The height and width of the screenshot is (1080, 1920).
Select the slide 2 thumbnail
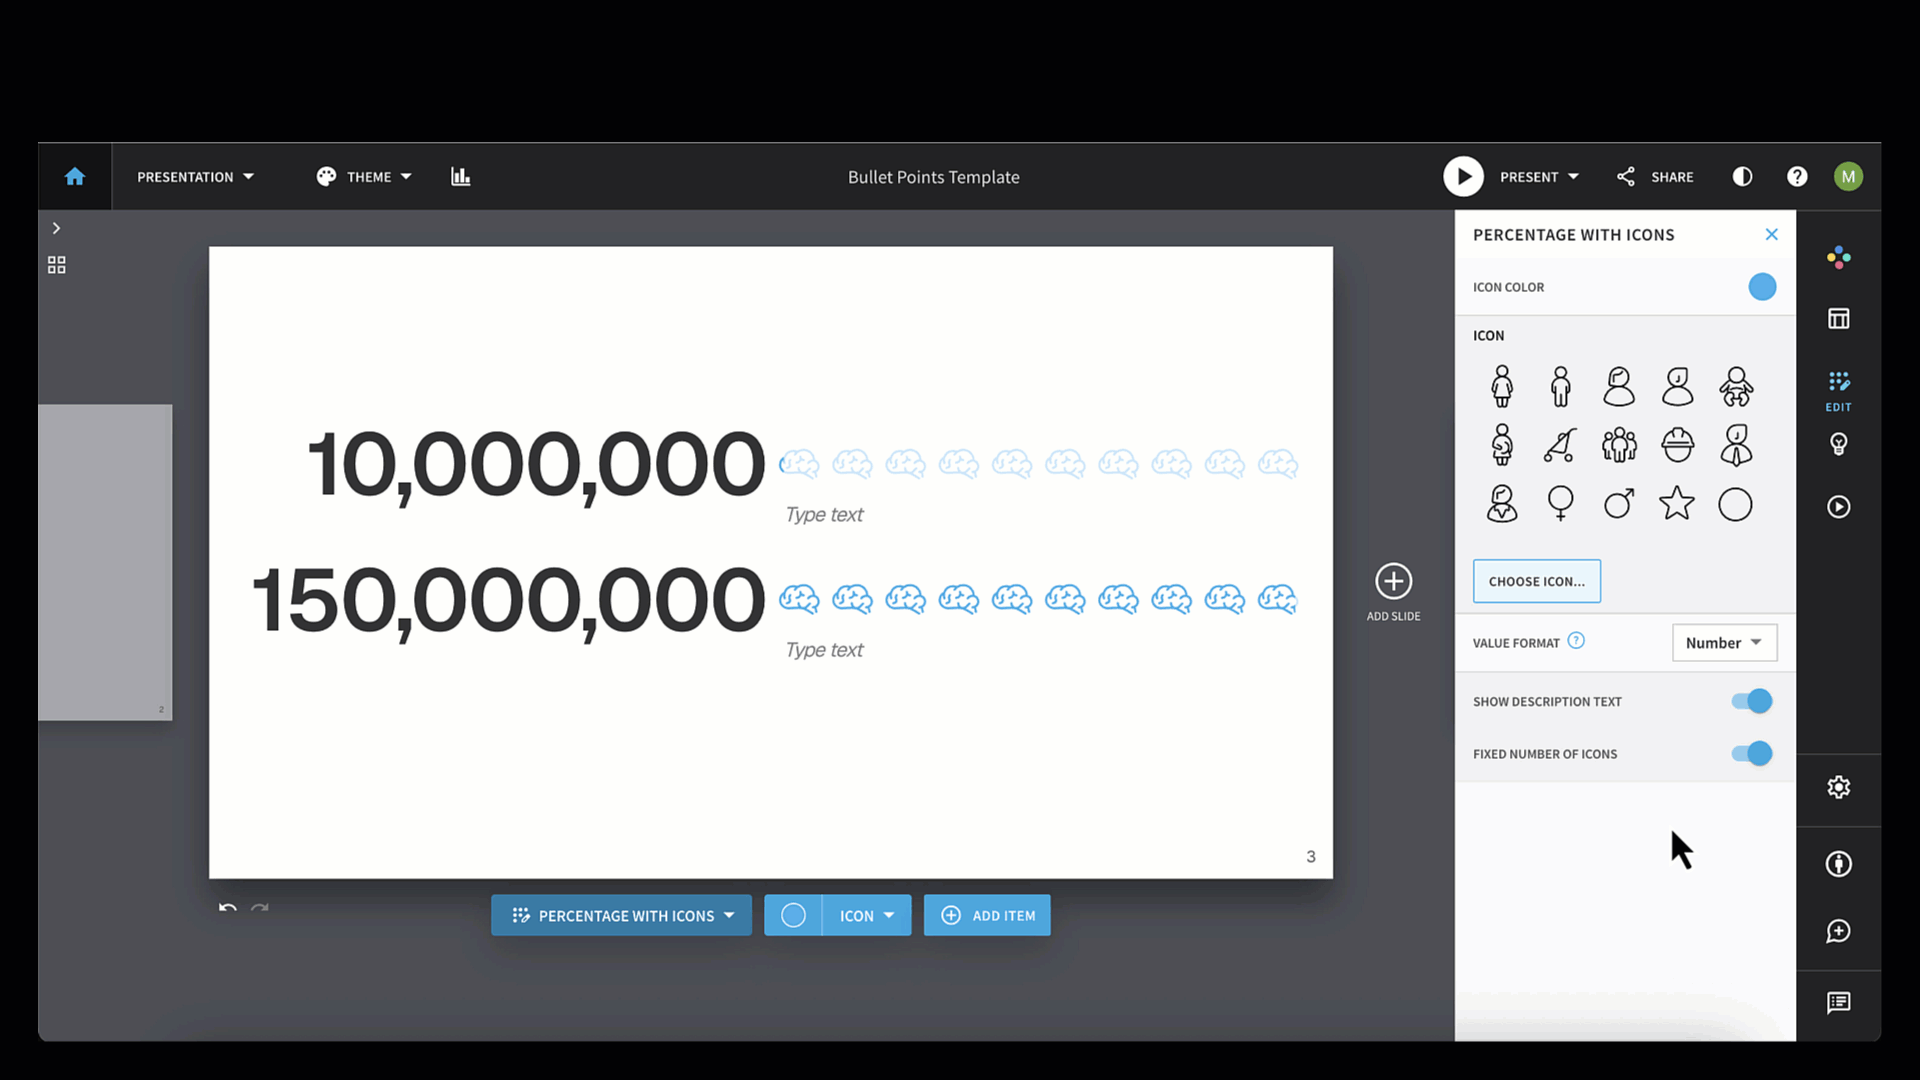click(x=105, y=562)
